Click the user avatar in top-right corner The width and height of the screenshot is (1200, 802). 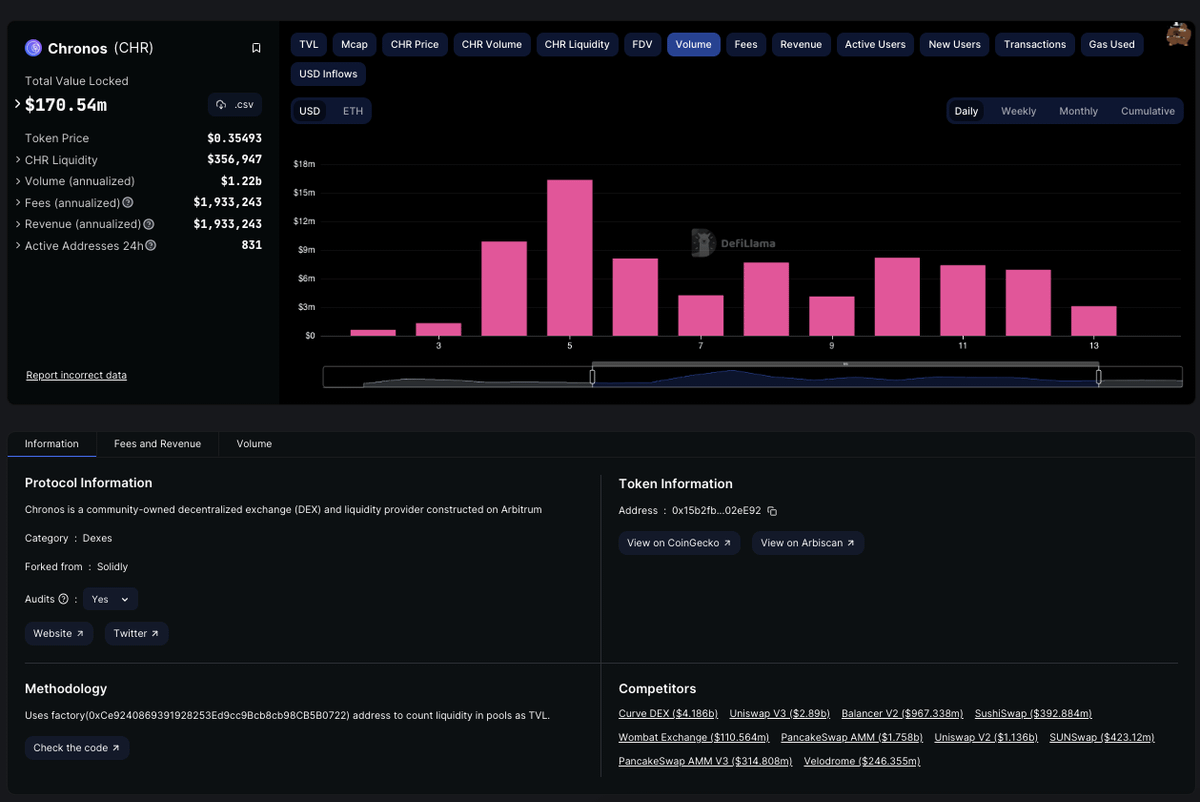click(1178, 35)
